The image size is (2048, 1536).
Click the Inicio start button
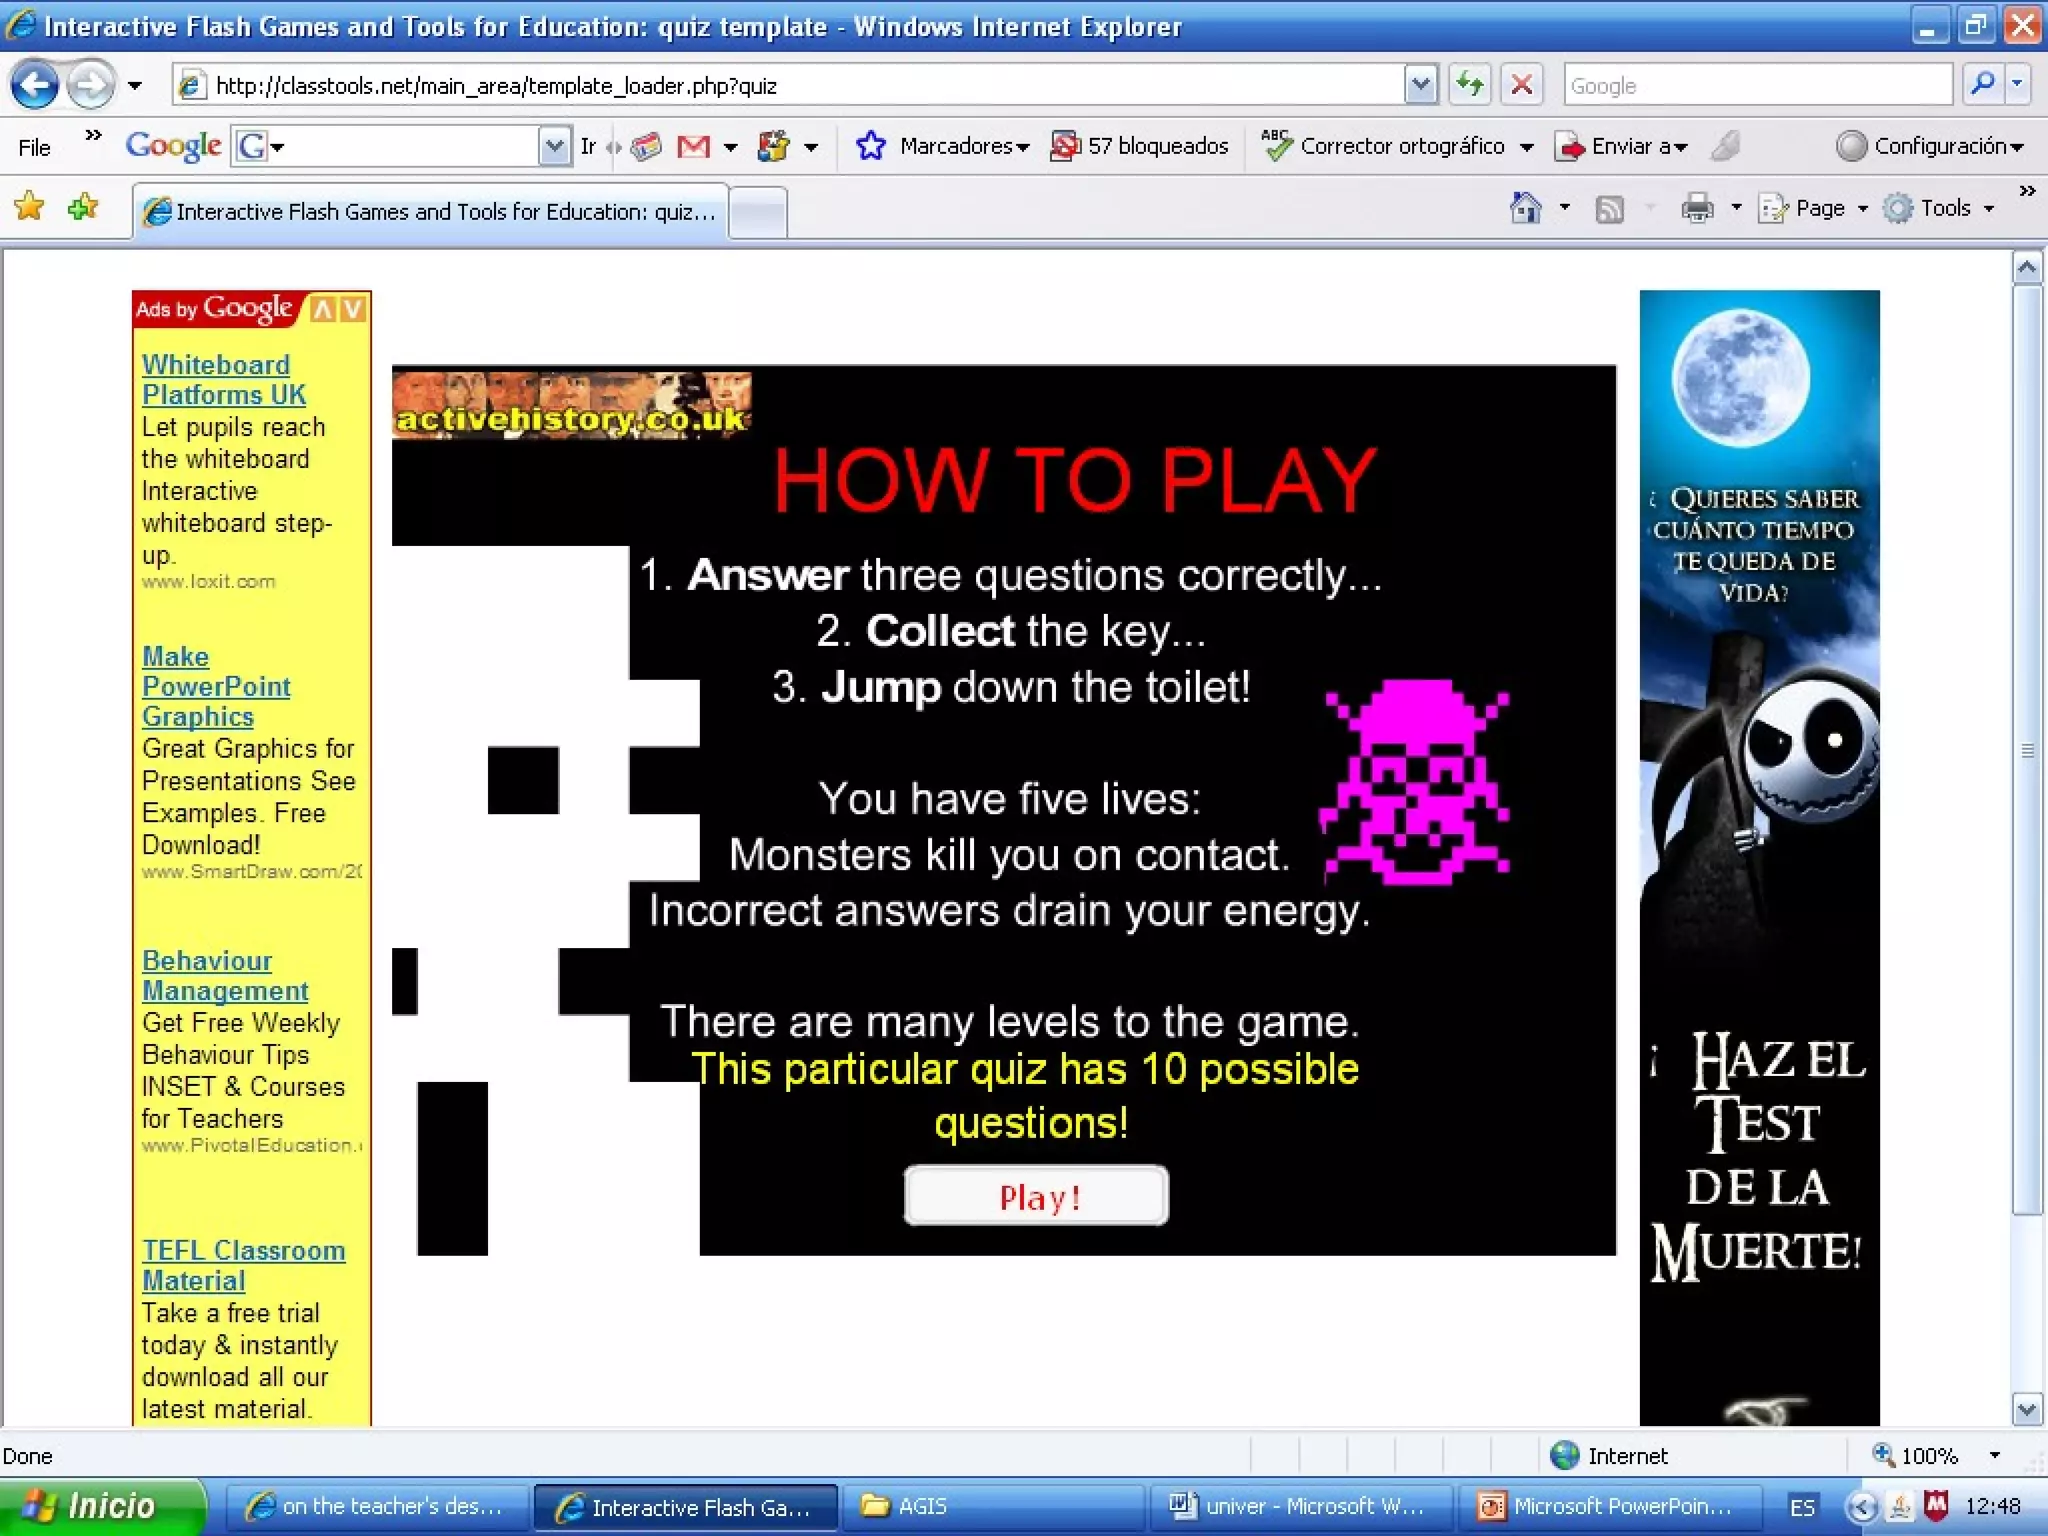pos(100,1506)
